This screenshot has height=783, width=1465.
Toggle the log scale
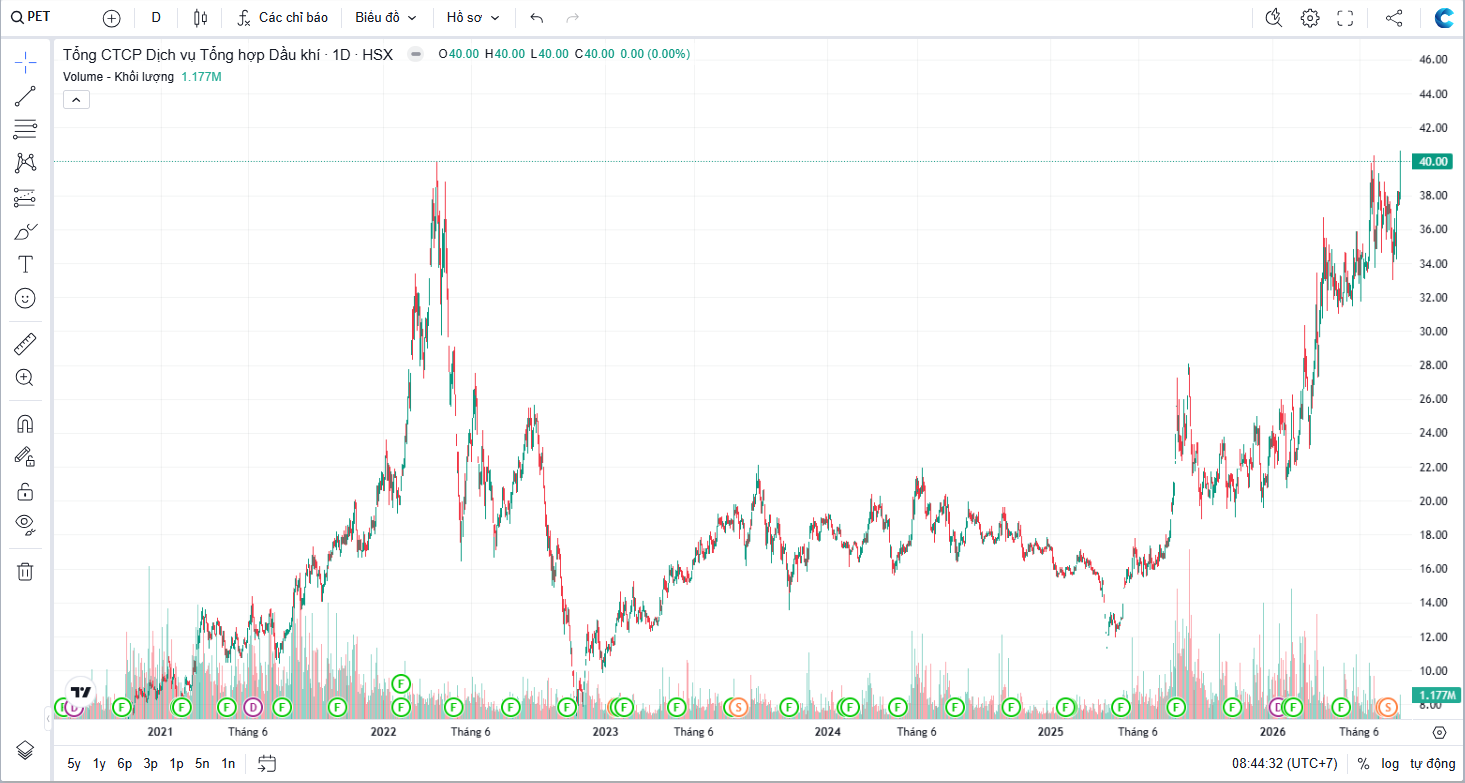[x=1390, y=764]
